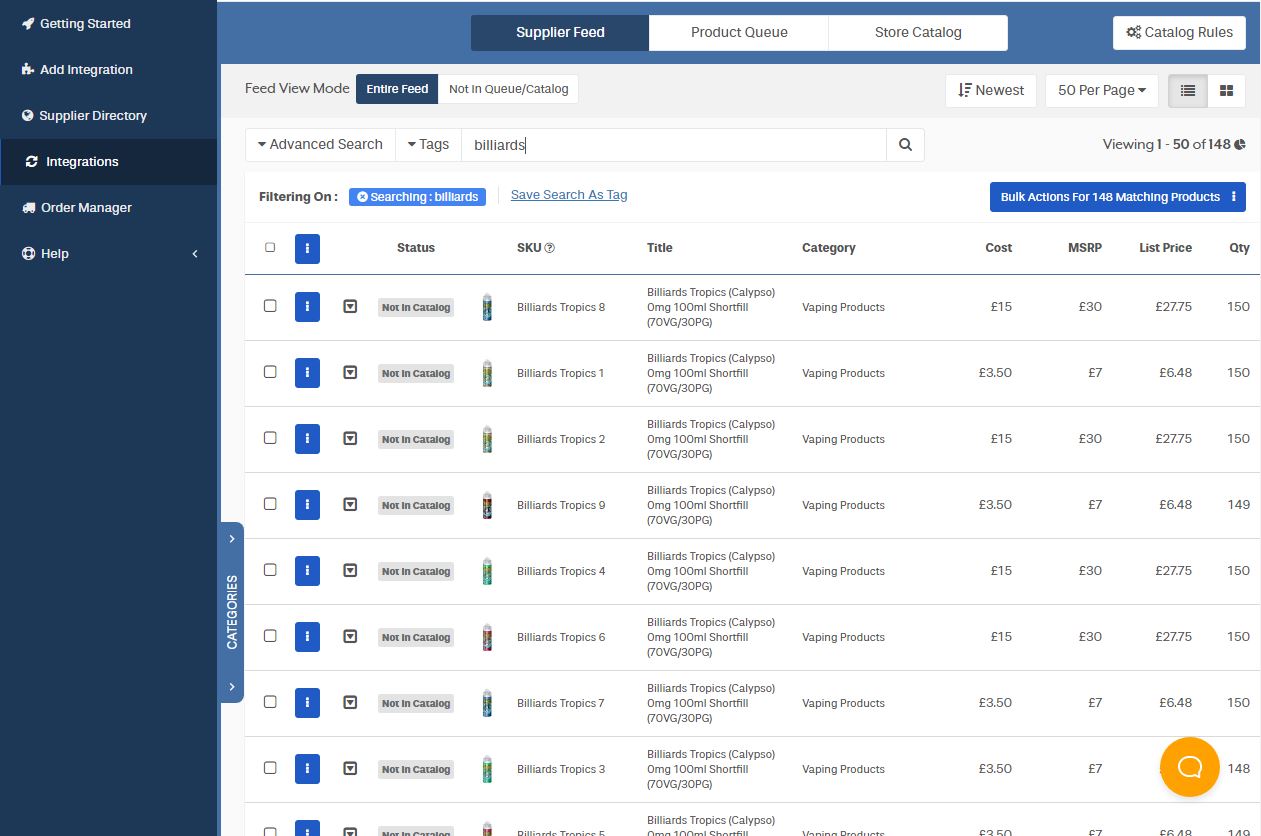Select the checkbox for Billiards Tropics 6
Image resolution: width=1261 pixels, height=836 pixels.
[270, 636]
